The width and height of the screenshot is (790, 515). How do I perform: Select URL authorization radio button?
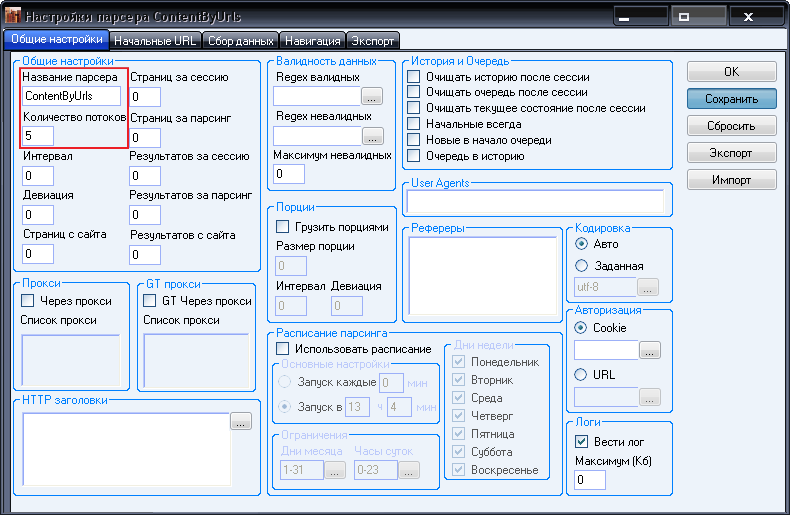pyautogui.click(x=582, y=375)
